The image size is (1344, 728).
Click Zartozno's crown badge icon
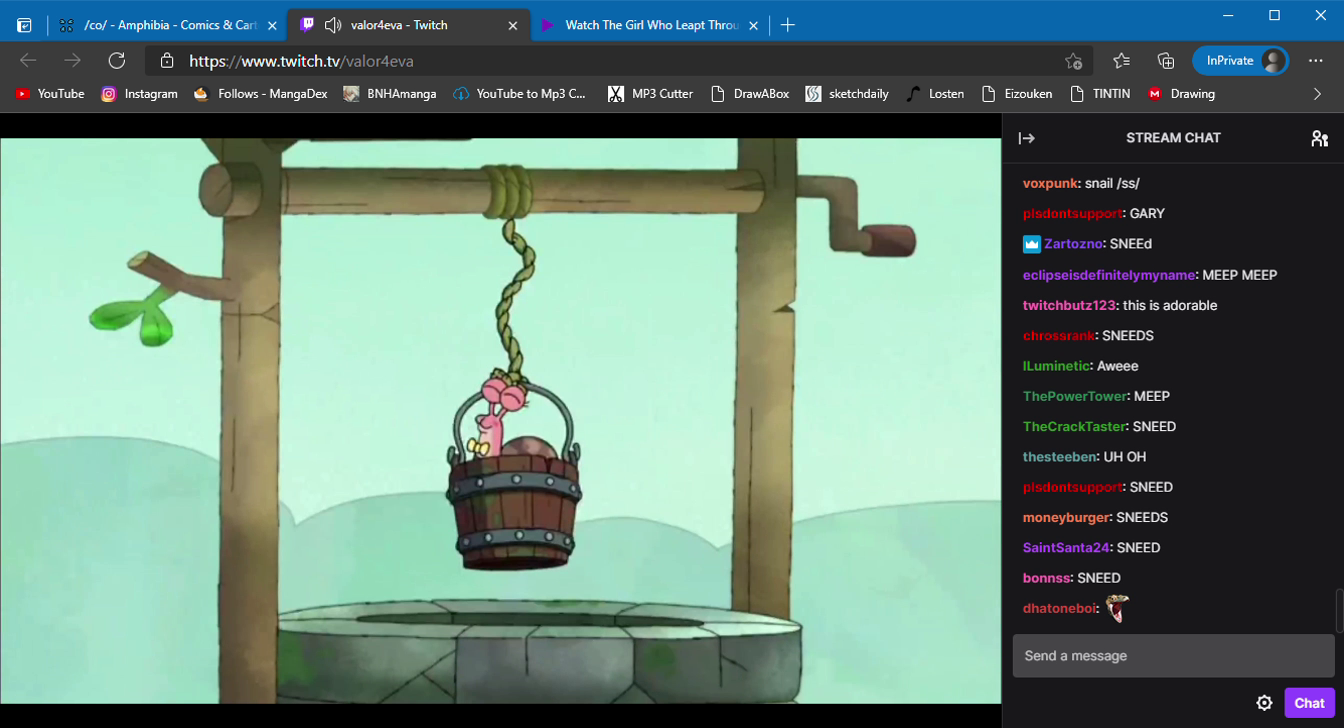click(1032, 244)
